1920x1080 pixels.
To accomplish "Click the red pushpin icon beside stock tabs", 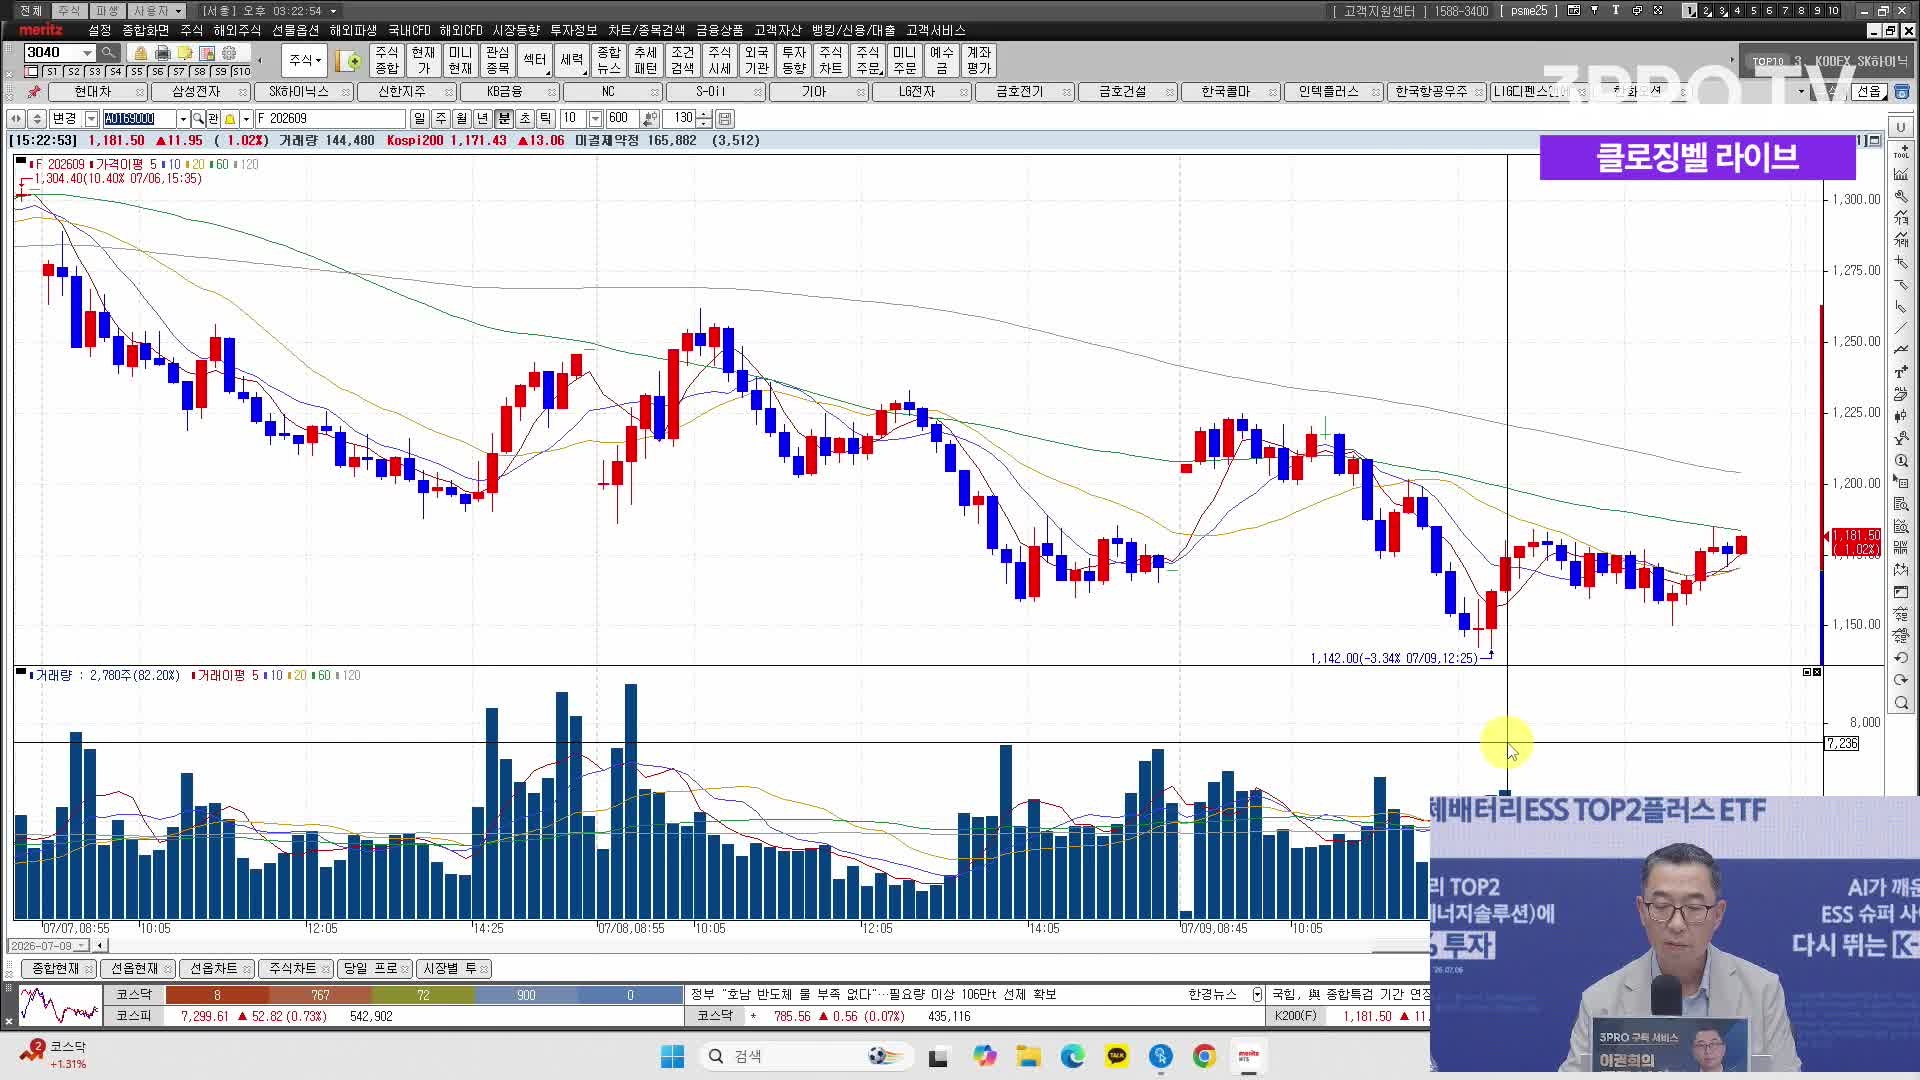I will coord(34,91).
